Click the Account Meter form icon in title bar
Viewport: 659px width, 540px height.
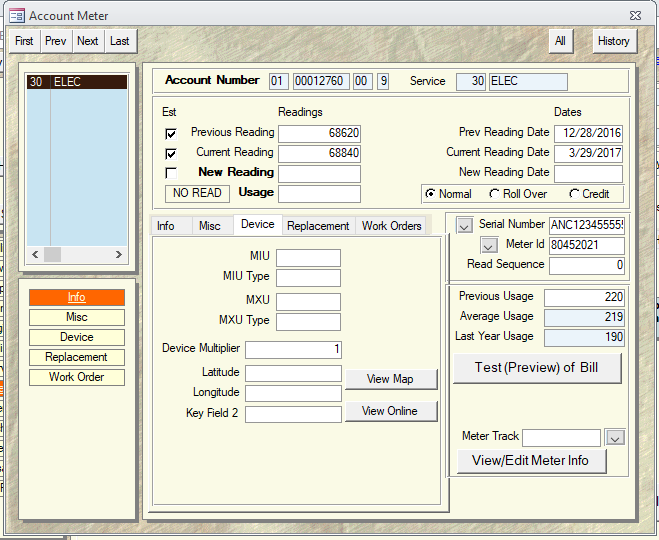pyautogui.click(x=17, y=16)
